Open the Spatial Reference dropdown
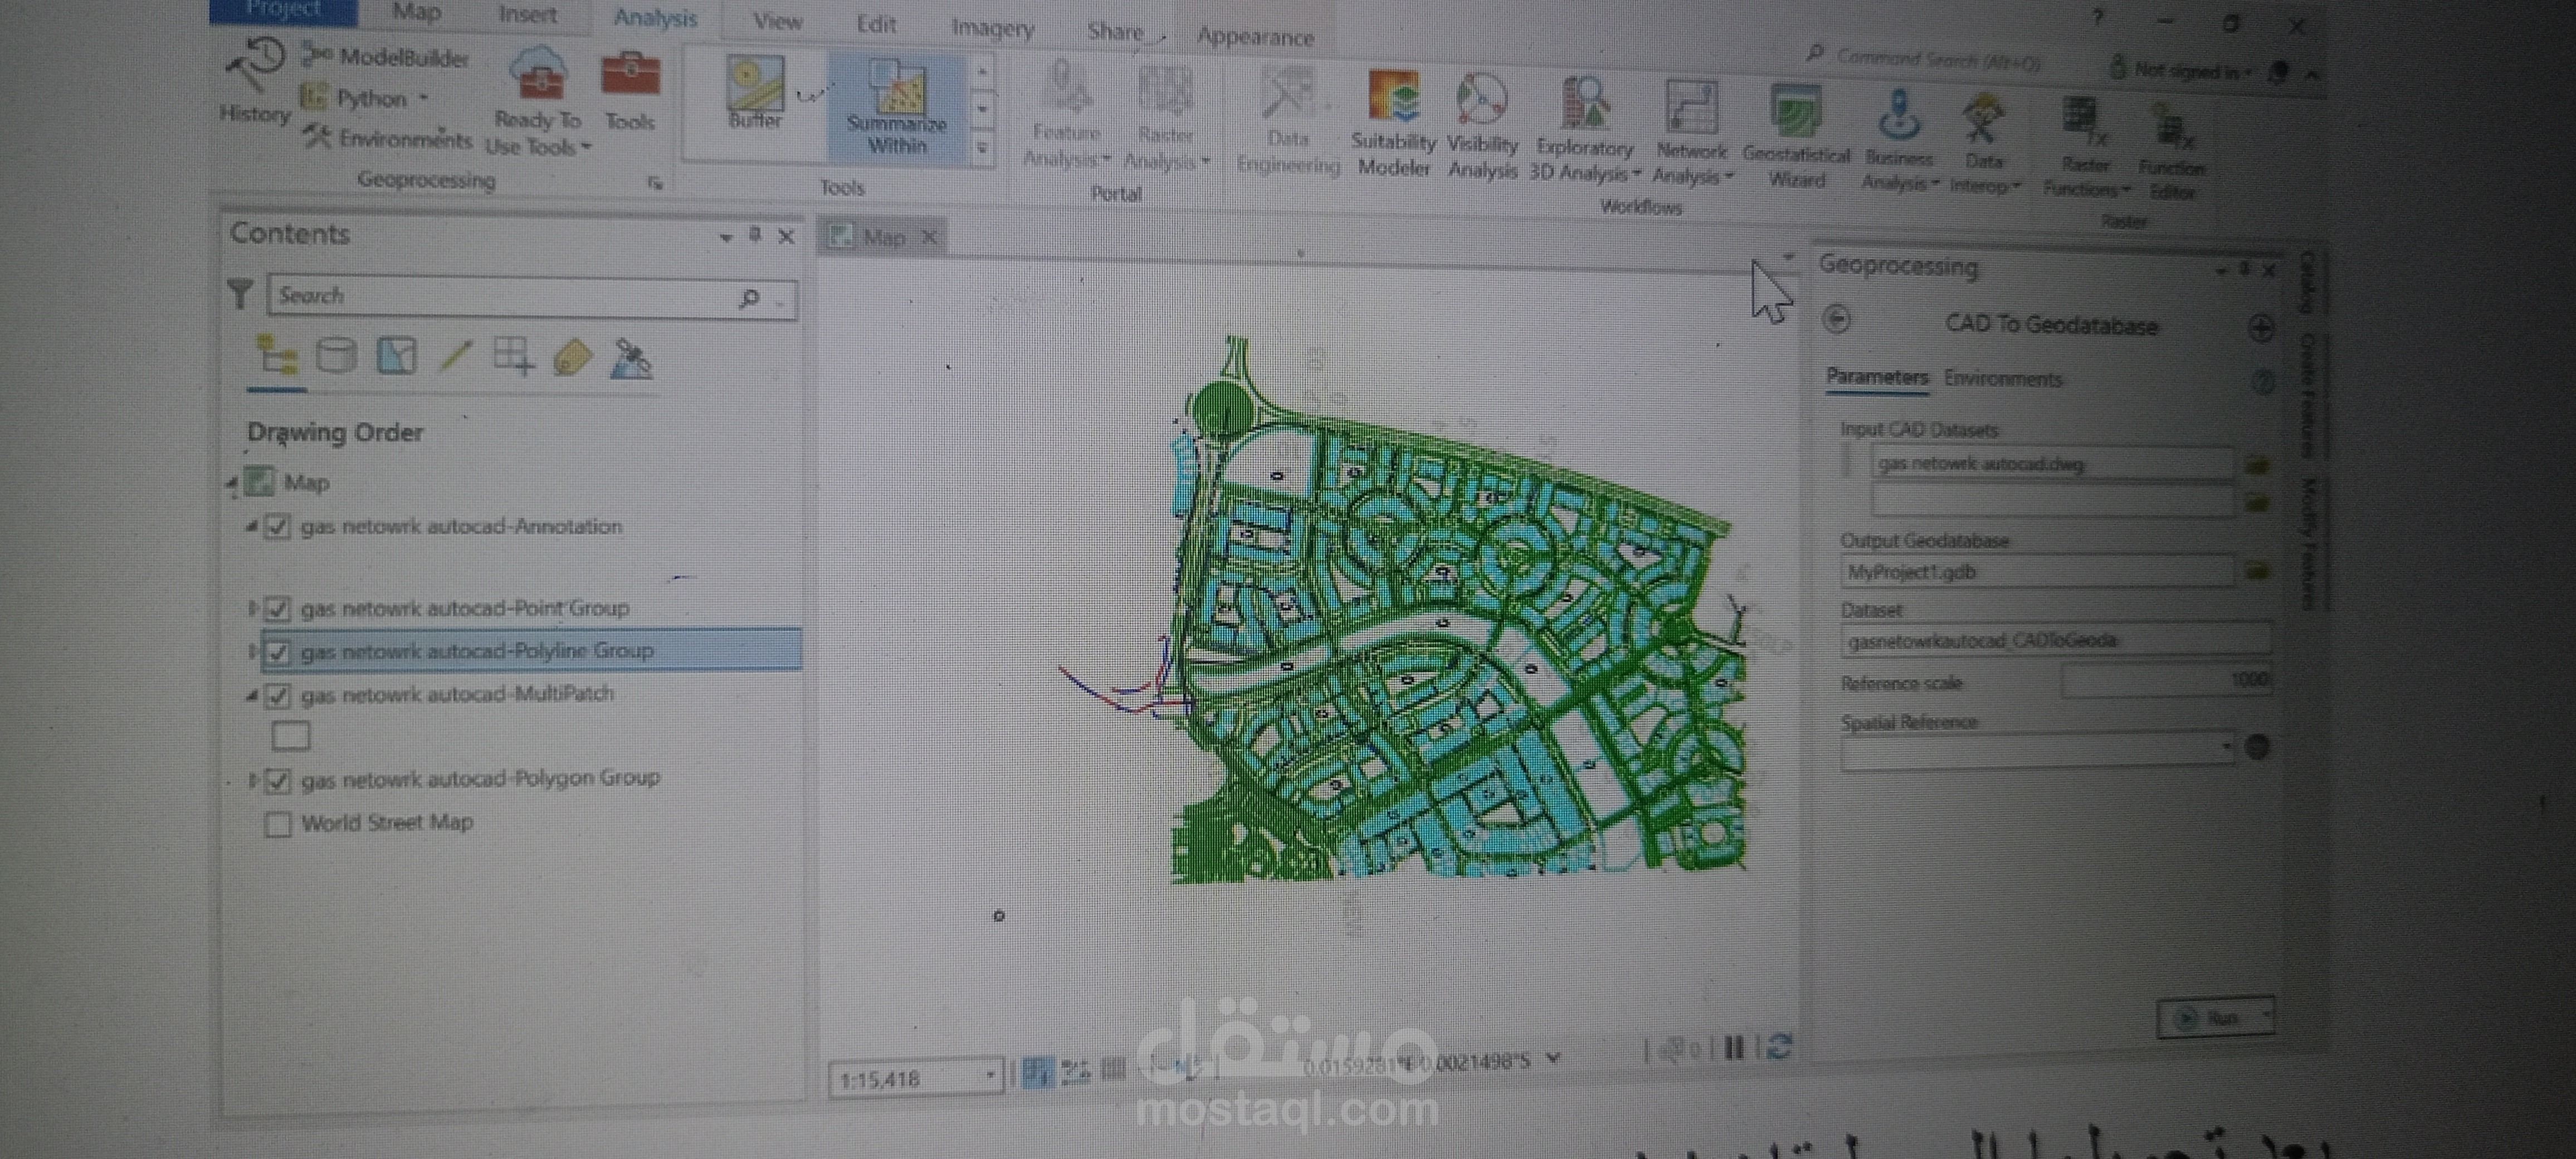Viewport: 2576px width, 1159px height. [x=2226, y=746]
